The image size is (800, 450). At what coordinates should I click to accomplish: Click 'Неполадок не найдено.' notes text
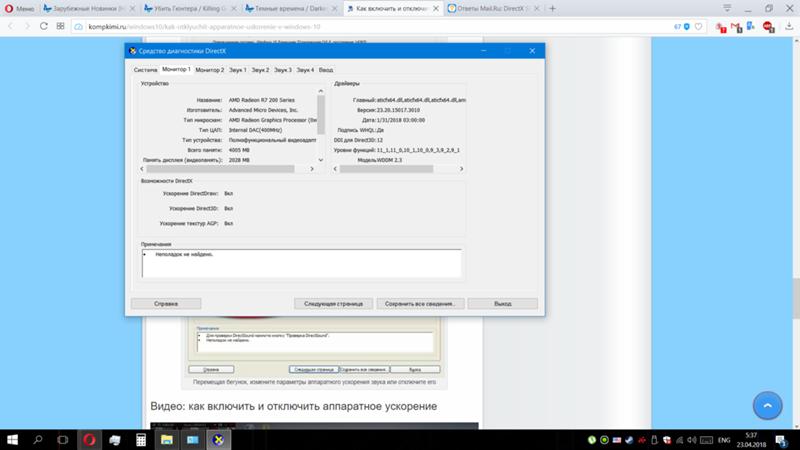click(184, 254)
